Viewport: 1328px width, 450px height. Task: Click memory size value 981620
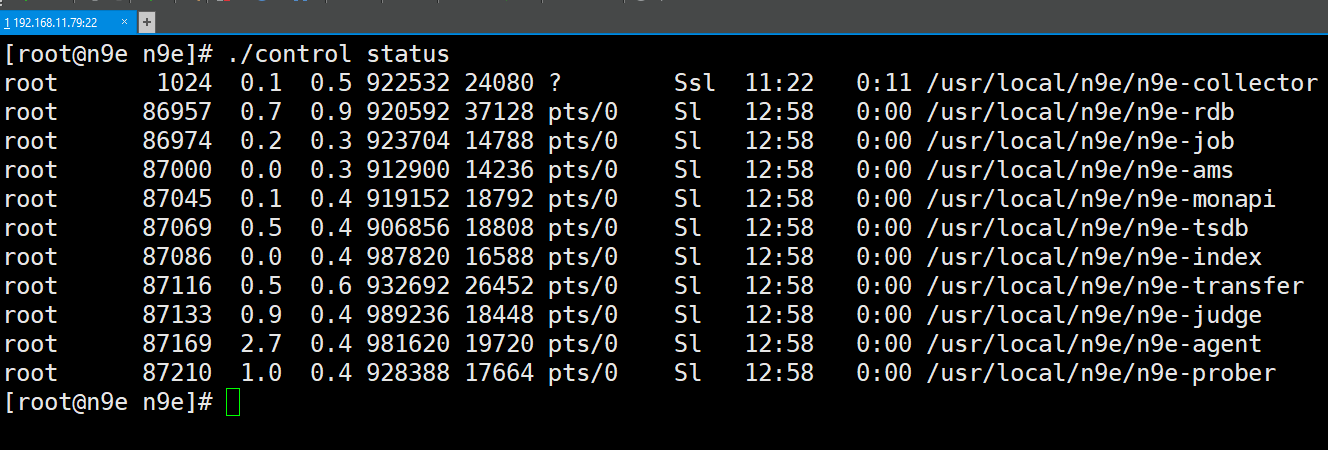408,344
